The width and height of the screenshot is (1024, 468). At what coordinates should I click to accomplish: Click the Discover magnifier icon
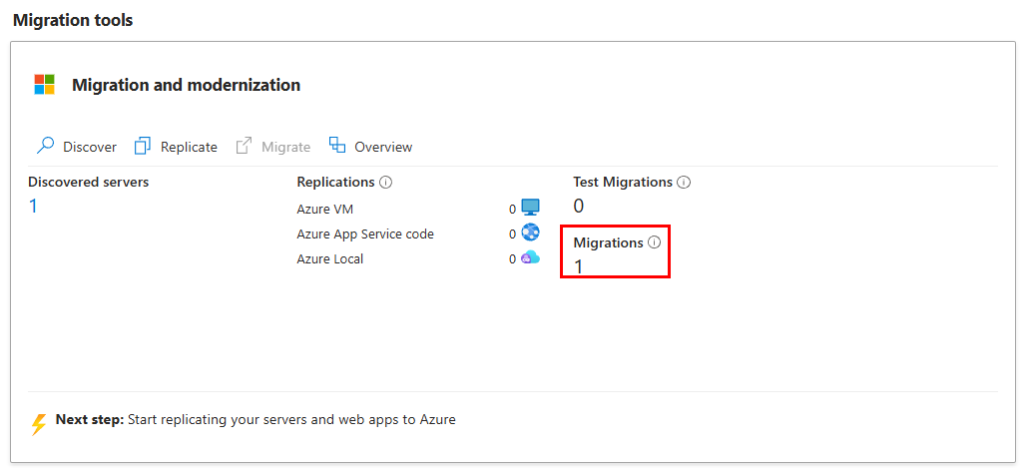click(x=45, y=146)
